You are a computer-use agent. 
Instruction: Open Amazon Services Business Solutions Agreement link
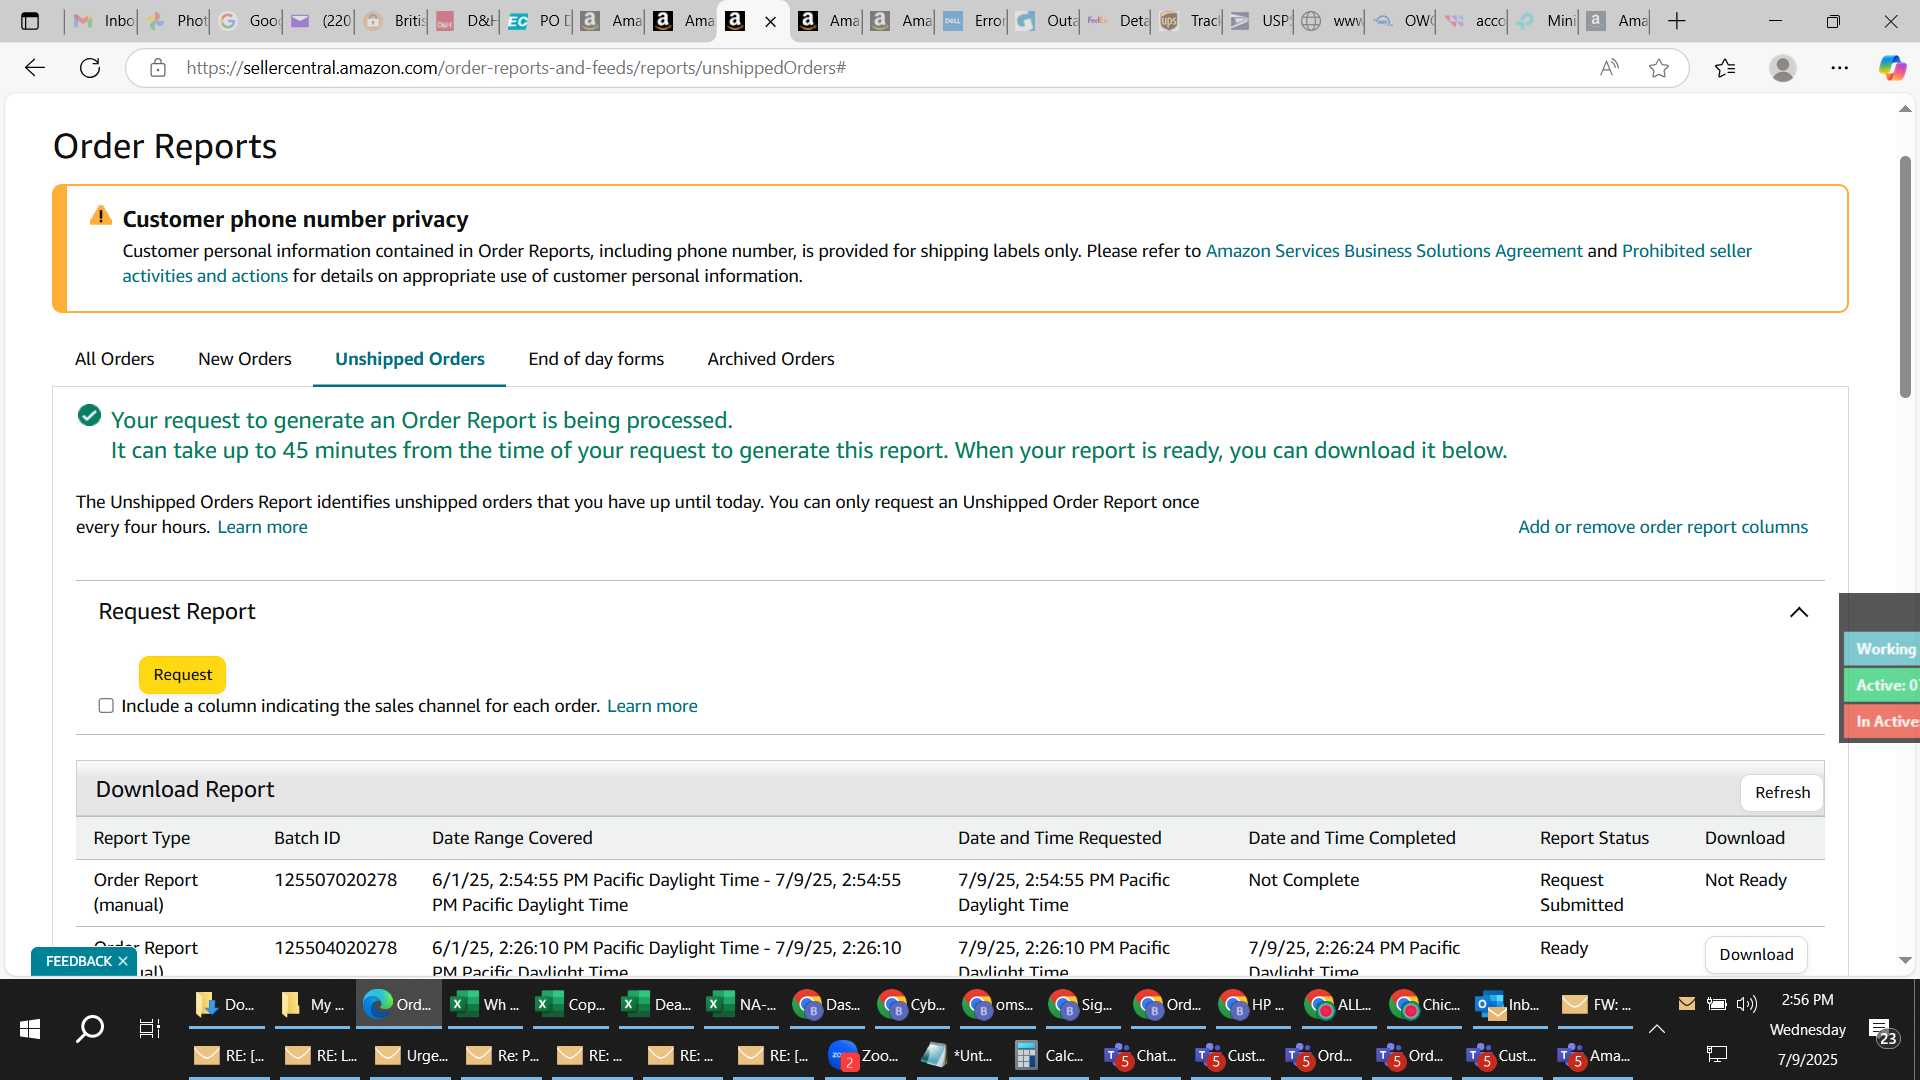coord(1394,251)
